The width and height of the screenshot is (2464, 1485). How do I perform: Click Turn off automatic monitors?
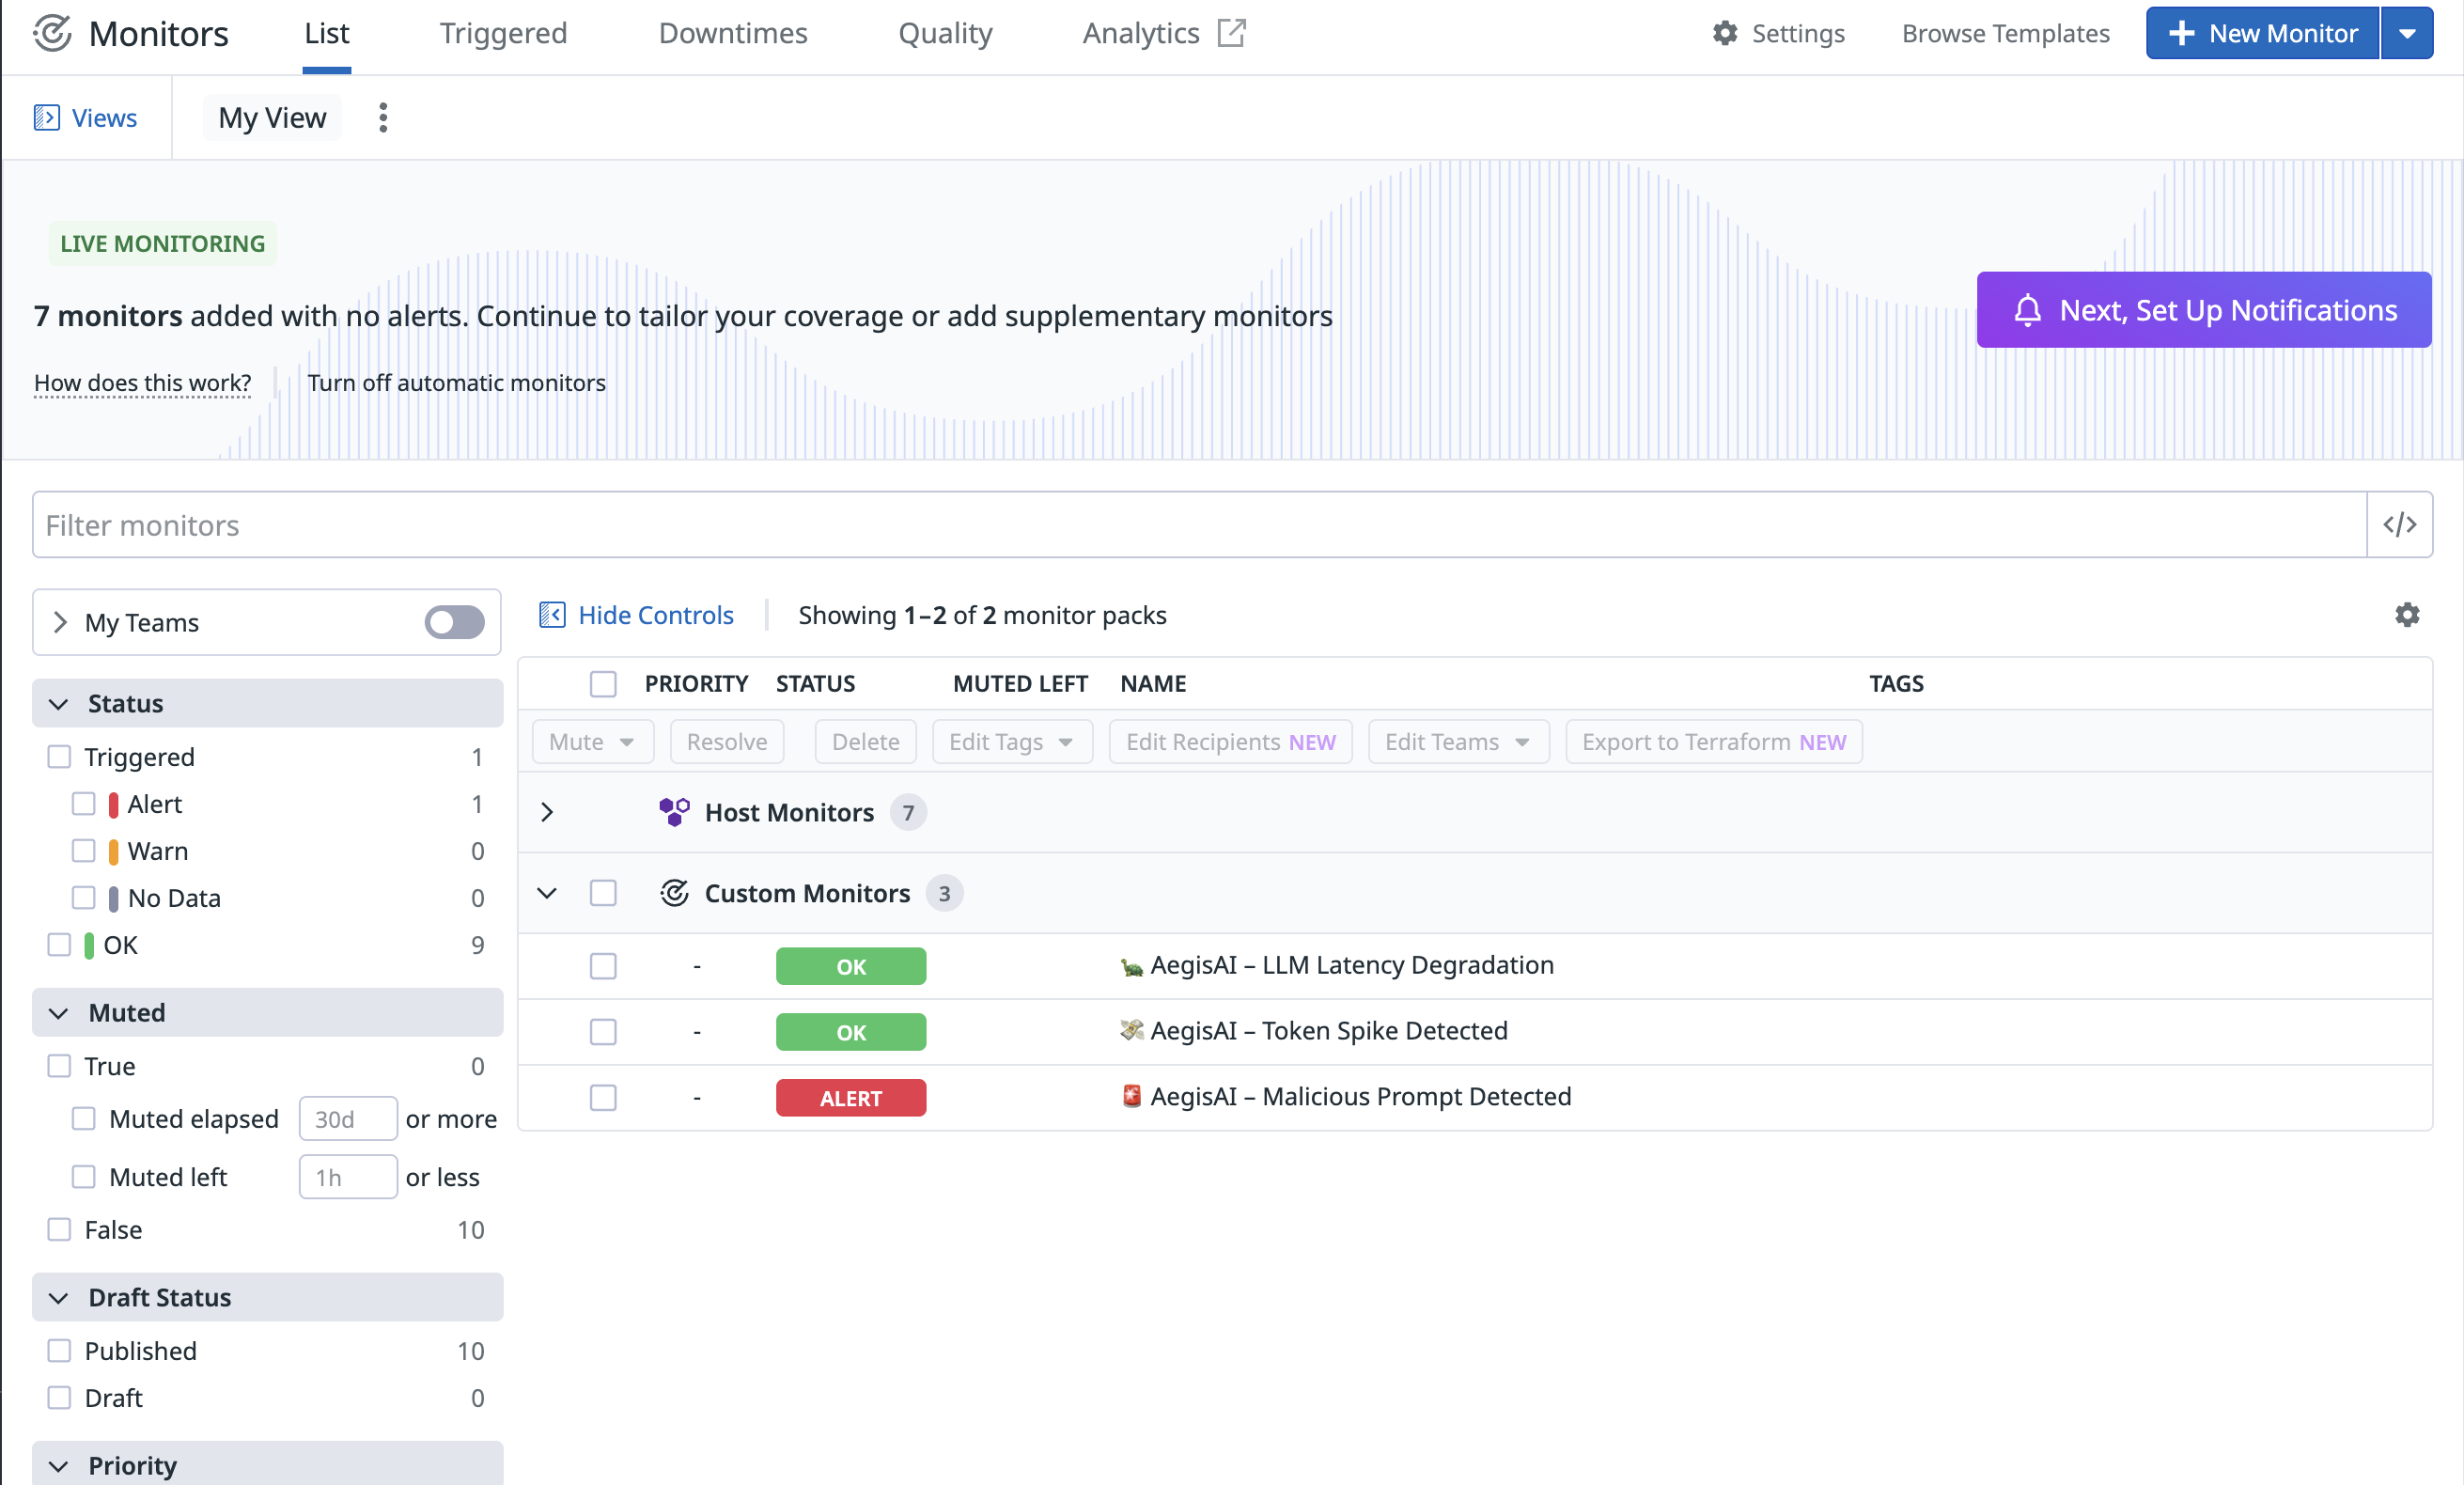coord(456,383)
